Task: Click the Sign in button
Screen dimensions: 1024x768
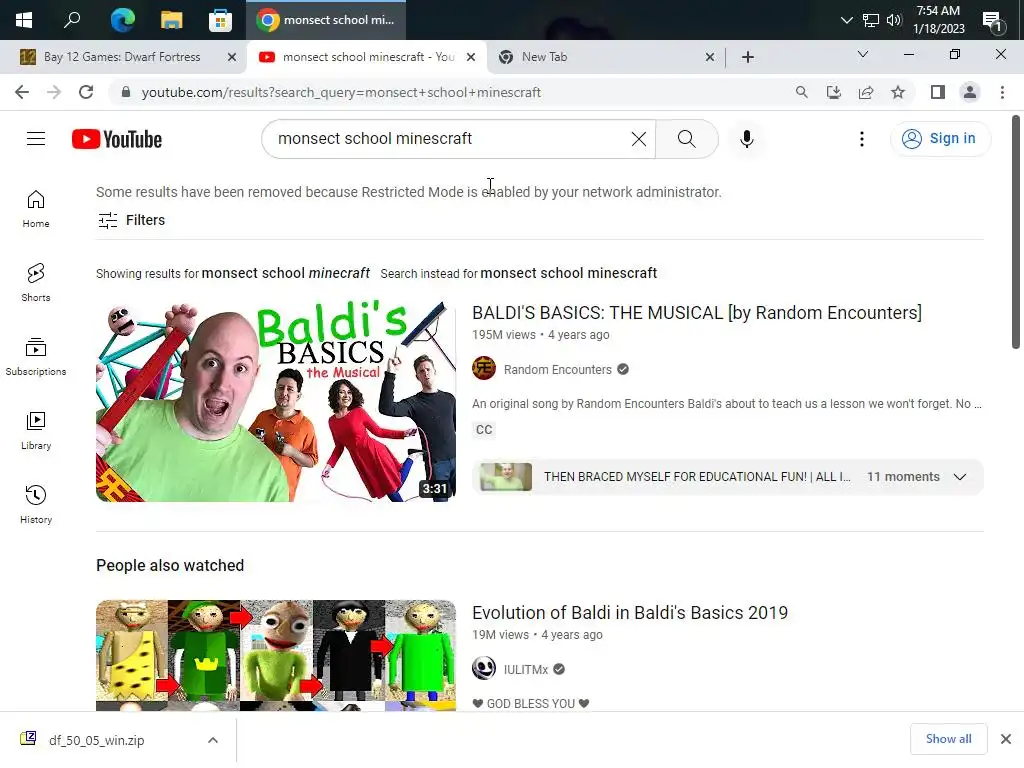Action: coord(940,138)
